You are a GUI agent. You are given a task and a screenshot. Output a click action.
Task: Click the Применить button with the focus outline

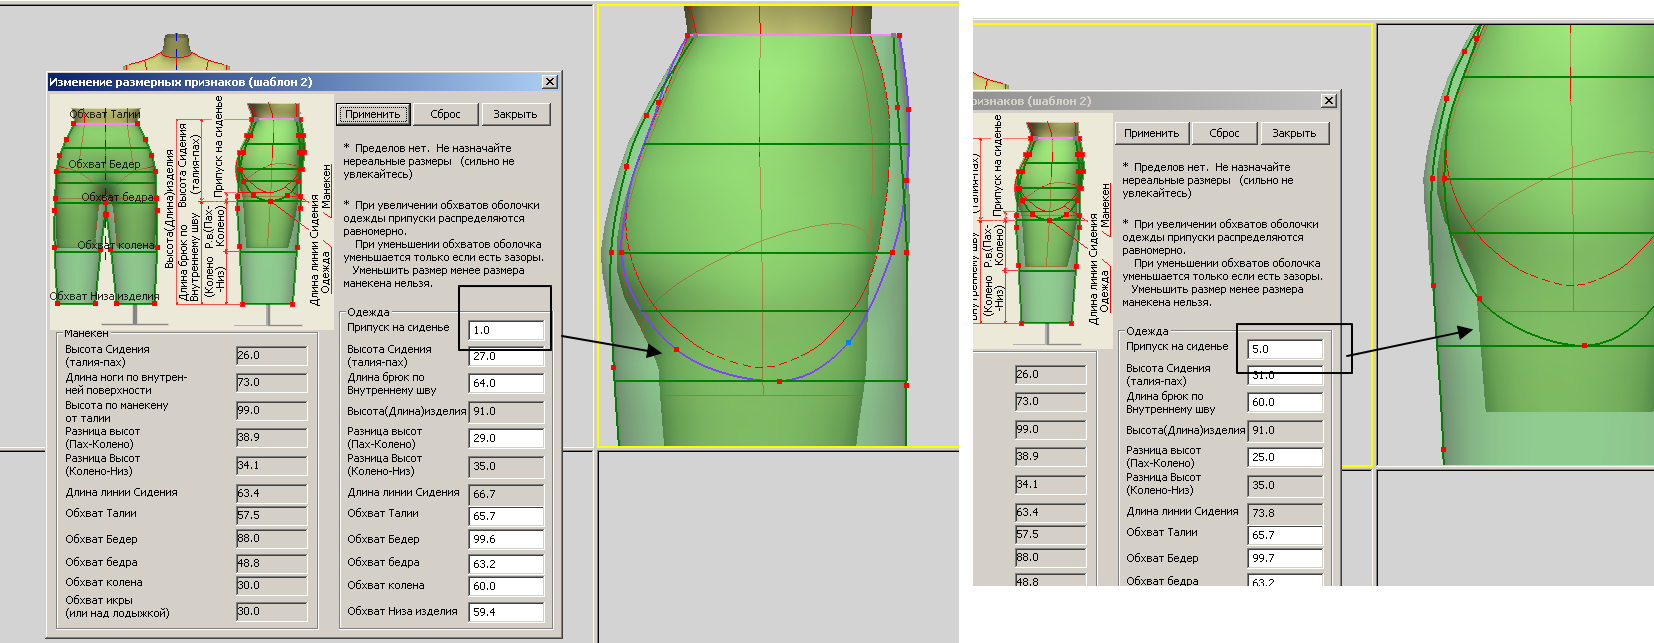[372, 114]
